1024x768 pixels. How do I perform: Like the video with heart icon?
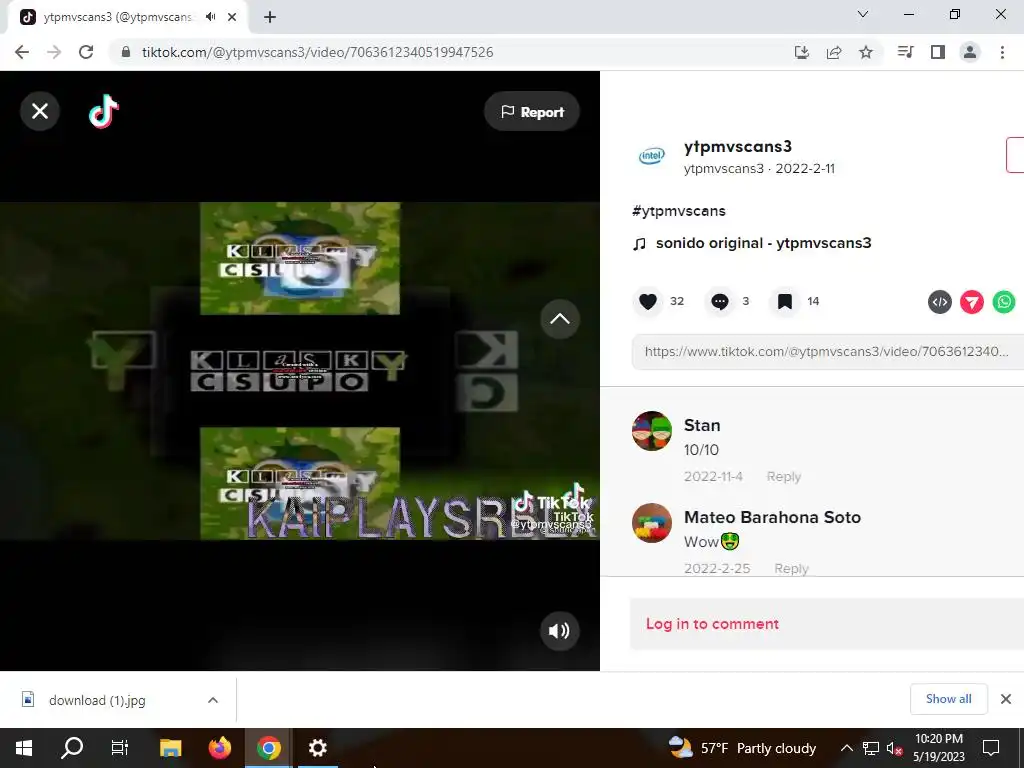(648, 301)
